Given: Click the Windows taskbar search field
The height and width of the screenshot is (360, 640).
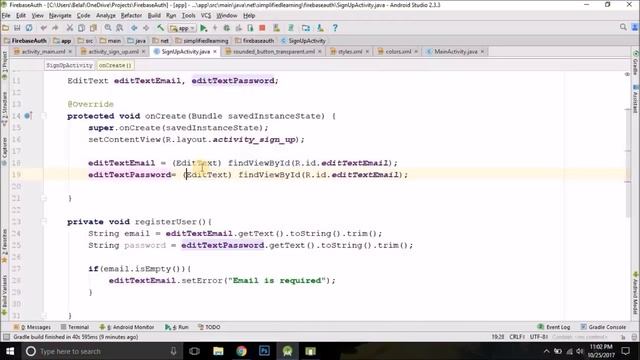Looking at the screenshot, I should pyautogui.click(x=102, y=351).
